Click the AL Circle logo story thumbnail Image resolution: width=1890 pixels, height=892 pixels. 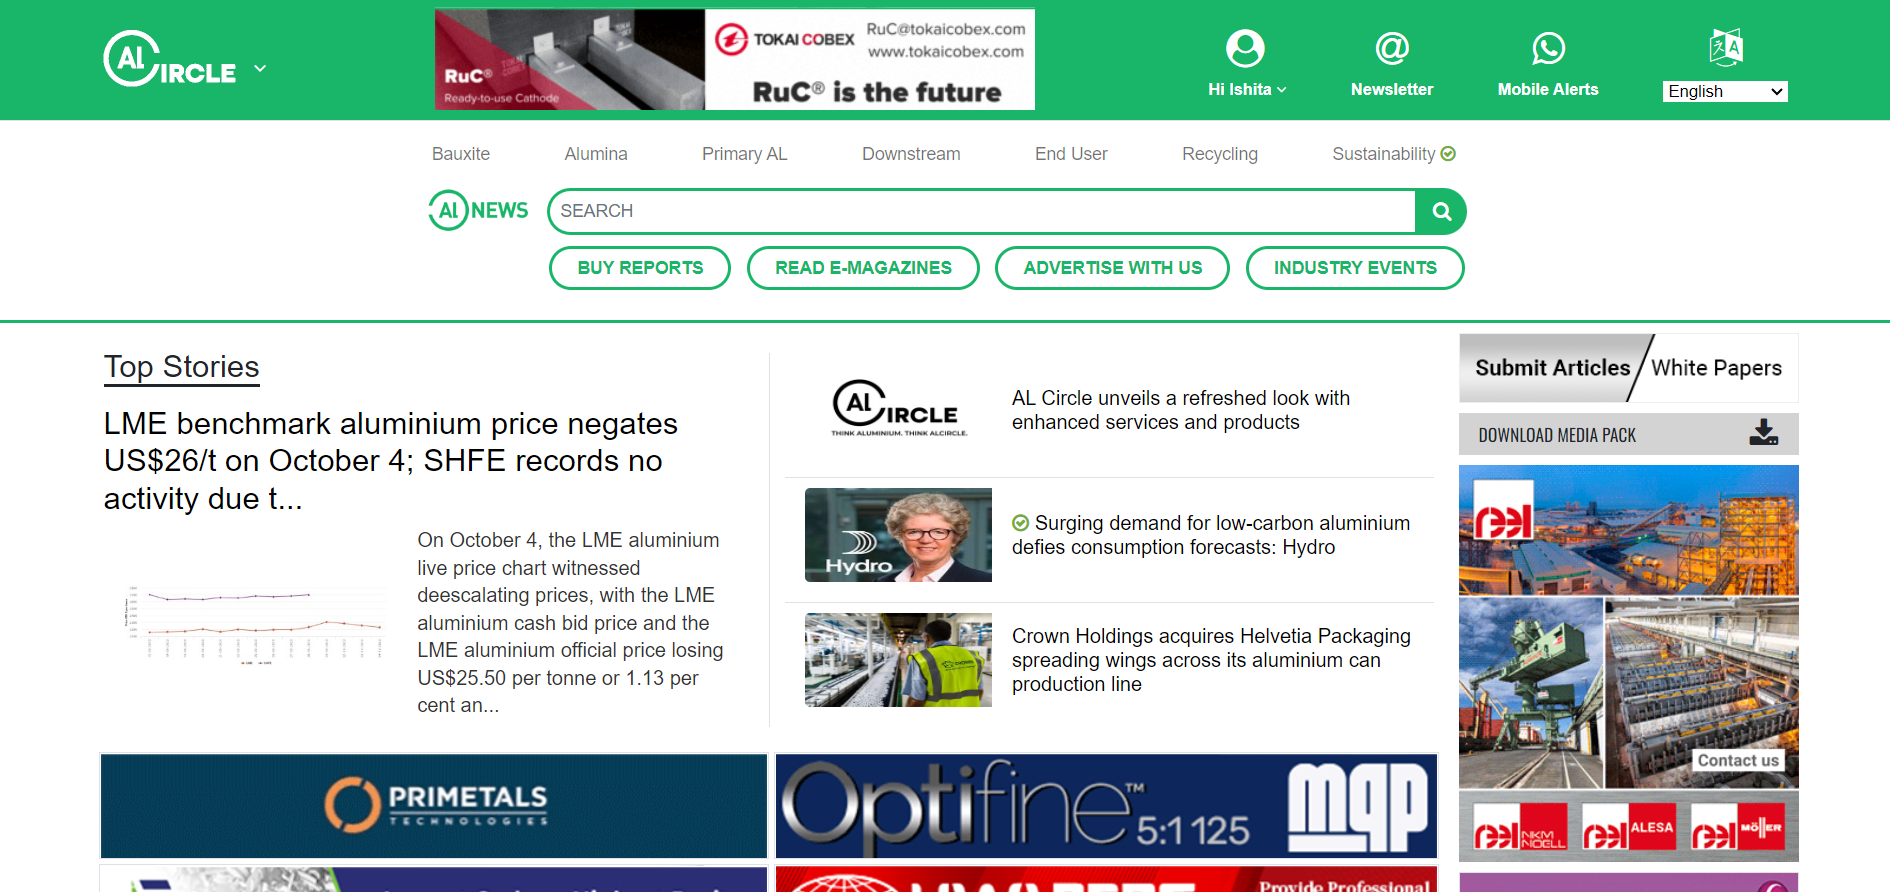899,409
